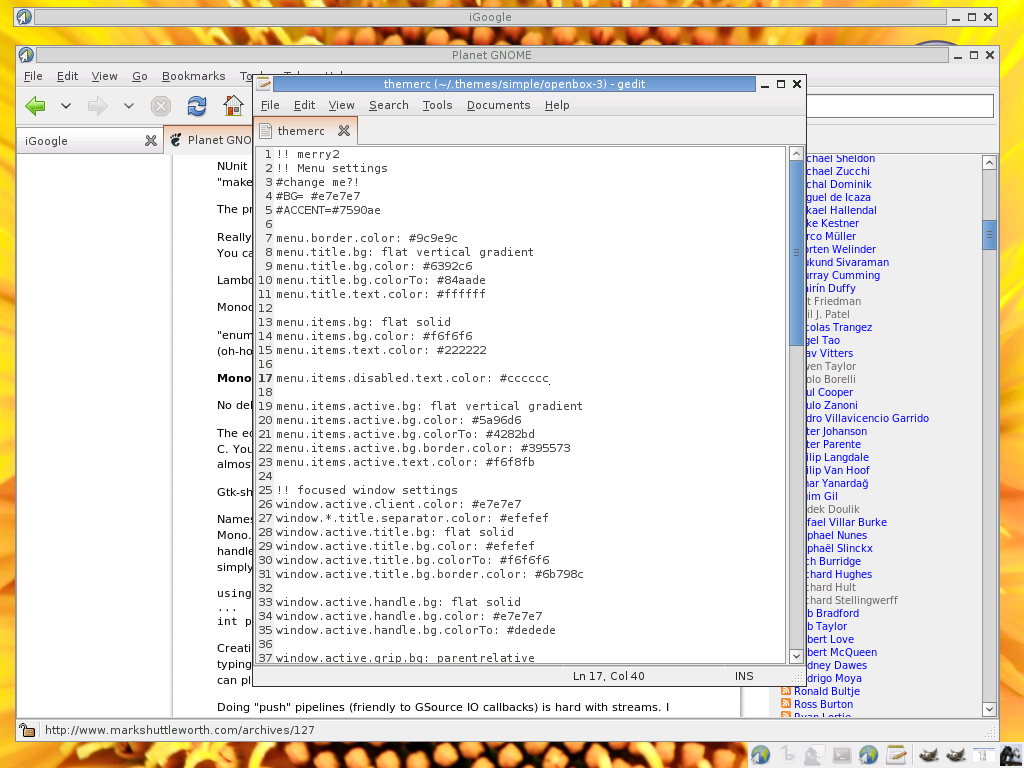This screenshot has width=1024, height=768.
Task: Open gedit Help menu
Action: pyautogui.click(x=557, y=105)
